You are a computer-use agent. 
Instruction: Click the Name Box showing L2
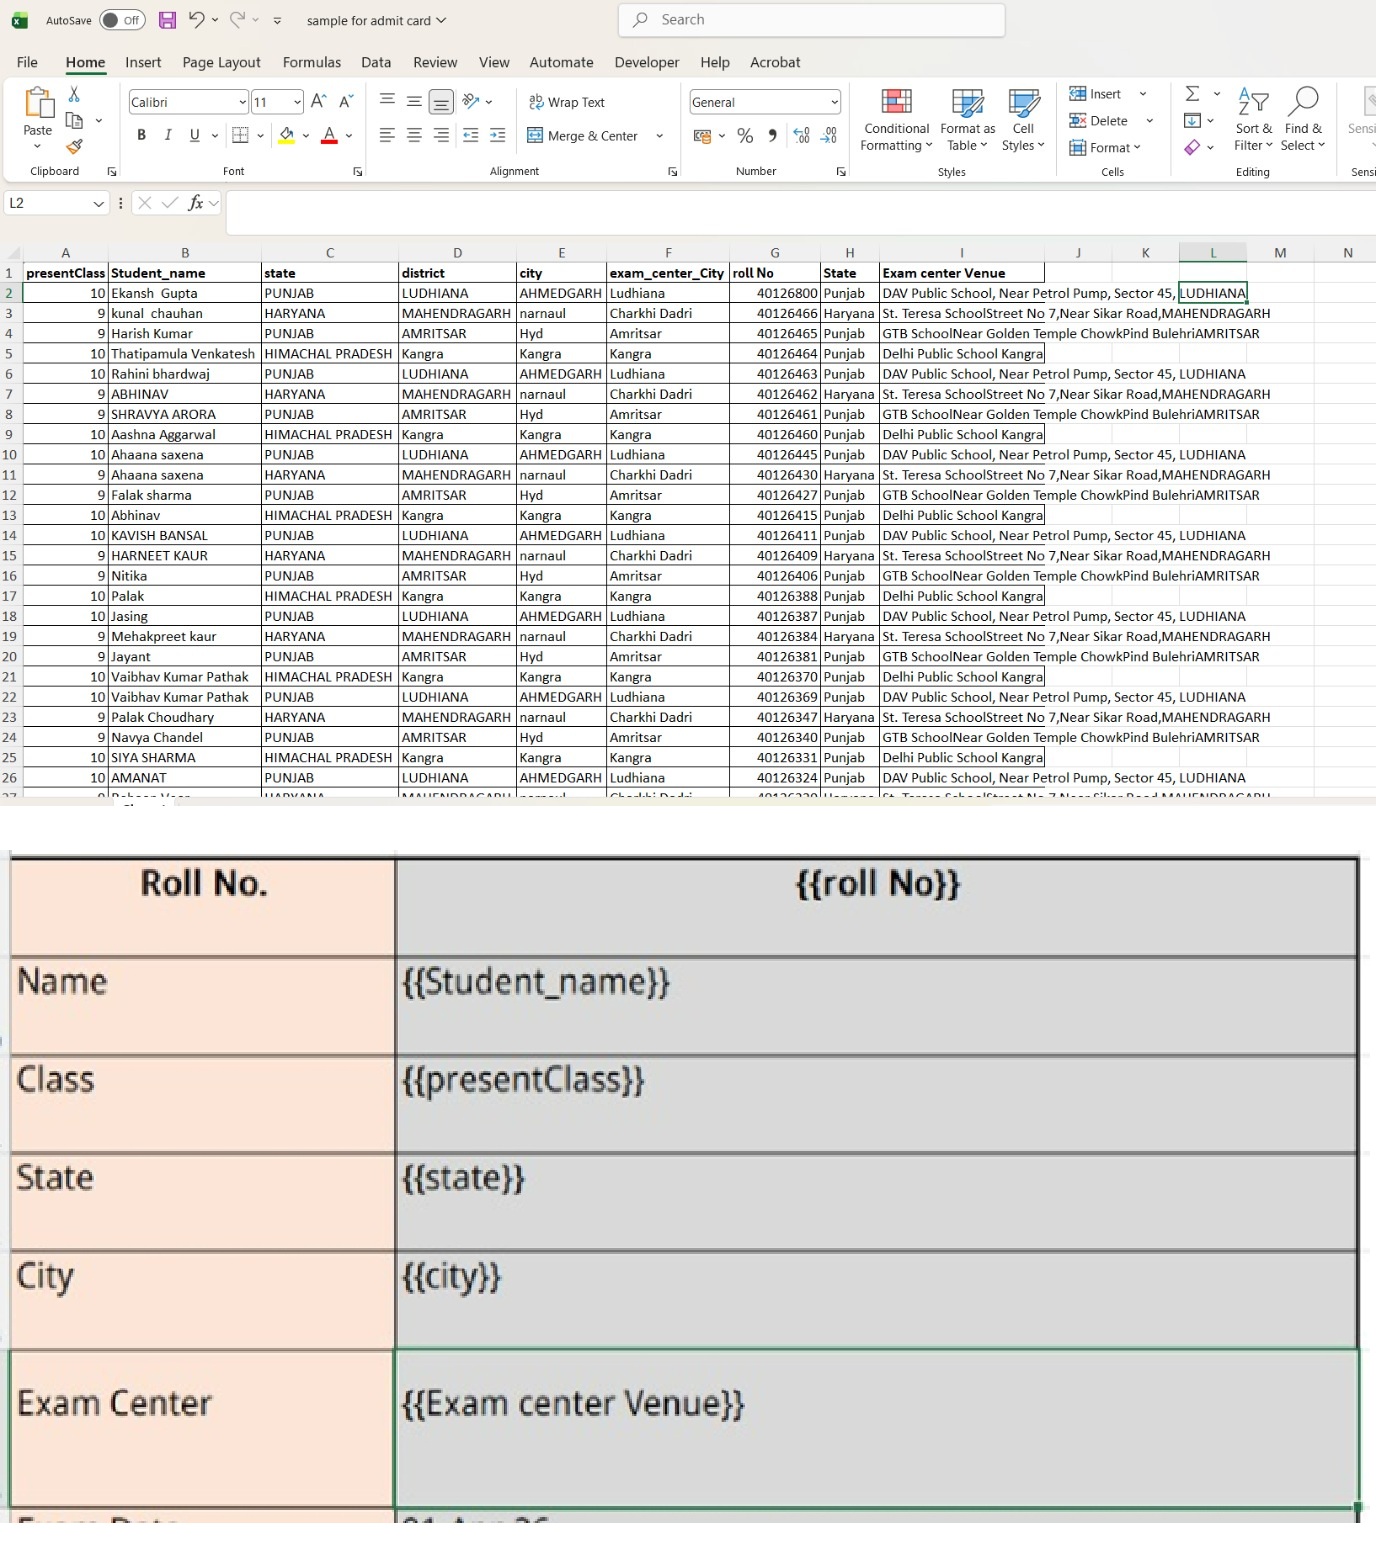(56, 203)
